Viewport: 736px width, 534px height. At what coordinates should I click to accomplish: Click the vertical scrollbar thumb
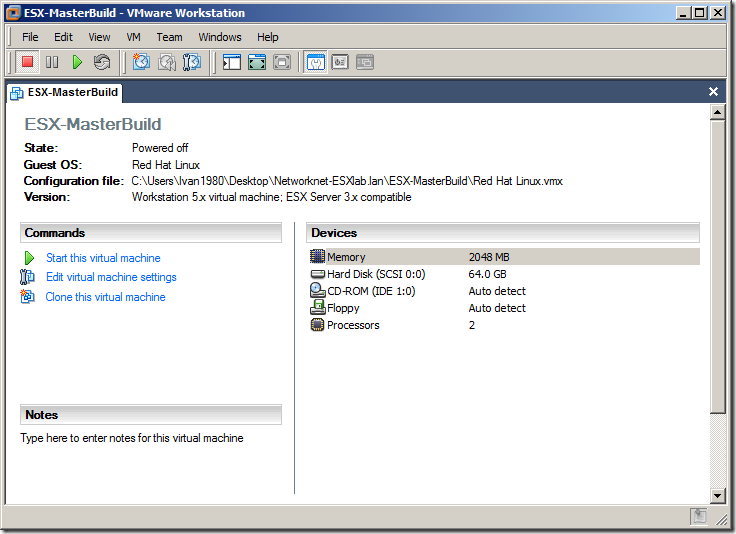[x=718, y=267]
